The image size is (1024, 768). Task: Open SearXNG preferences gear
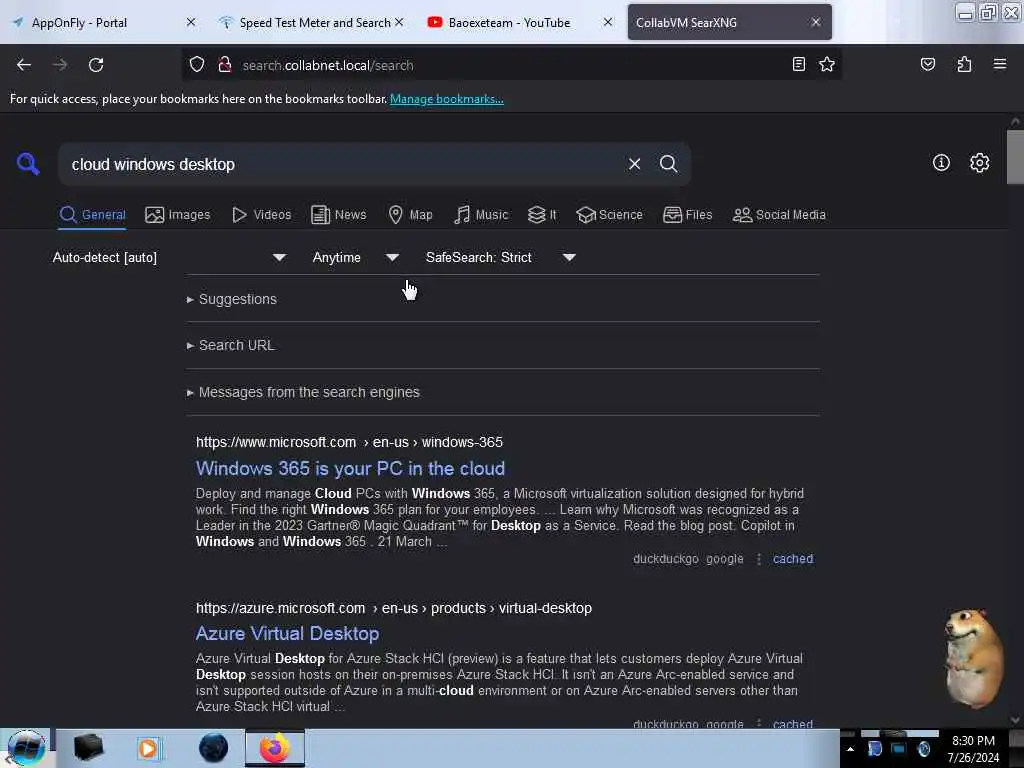(979, 163)
